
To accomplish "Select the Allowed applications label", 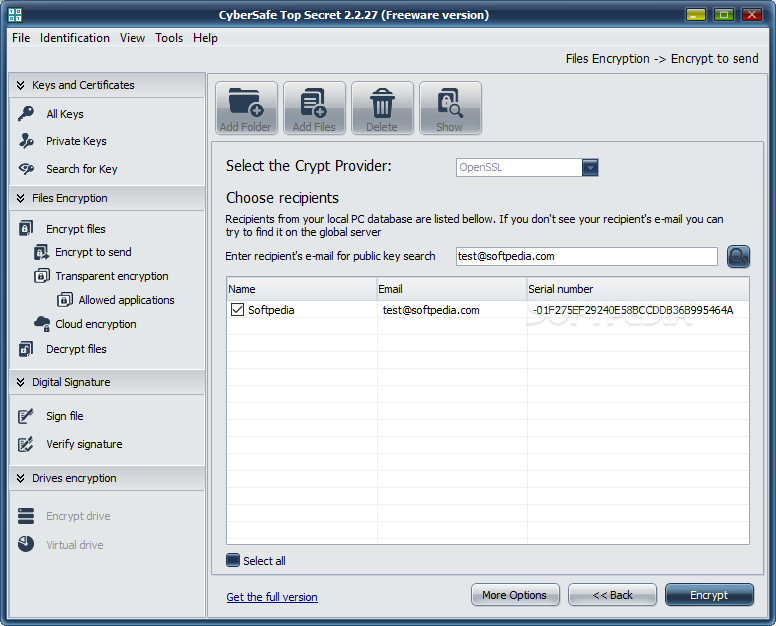I will click(126, 300).
